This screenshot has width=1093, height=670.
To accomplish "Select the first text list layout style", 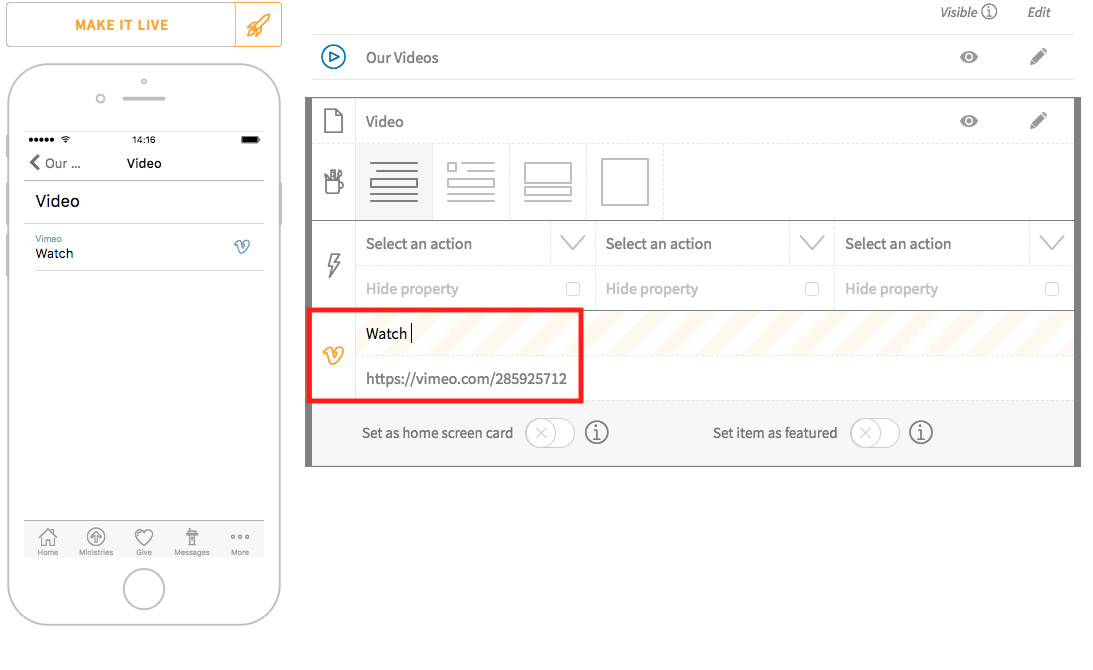I will [393, 181].
